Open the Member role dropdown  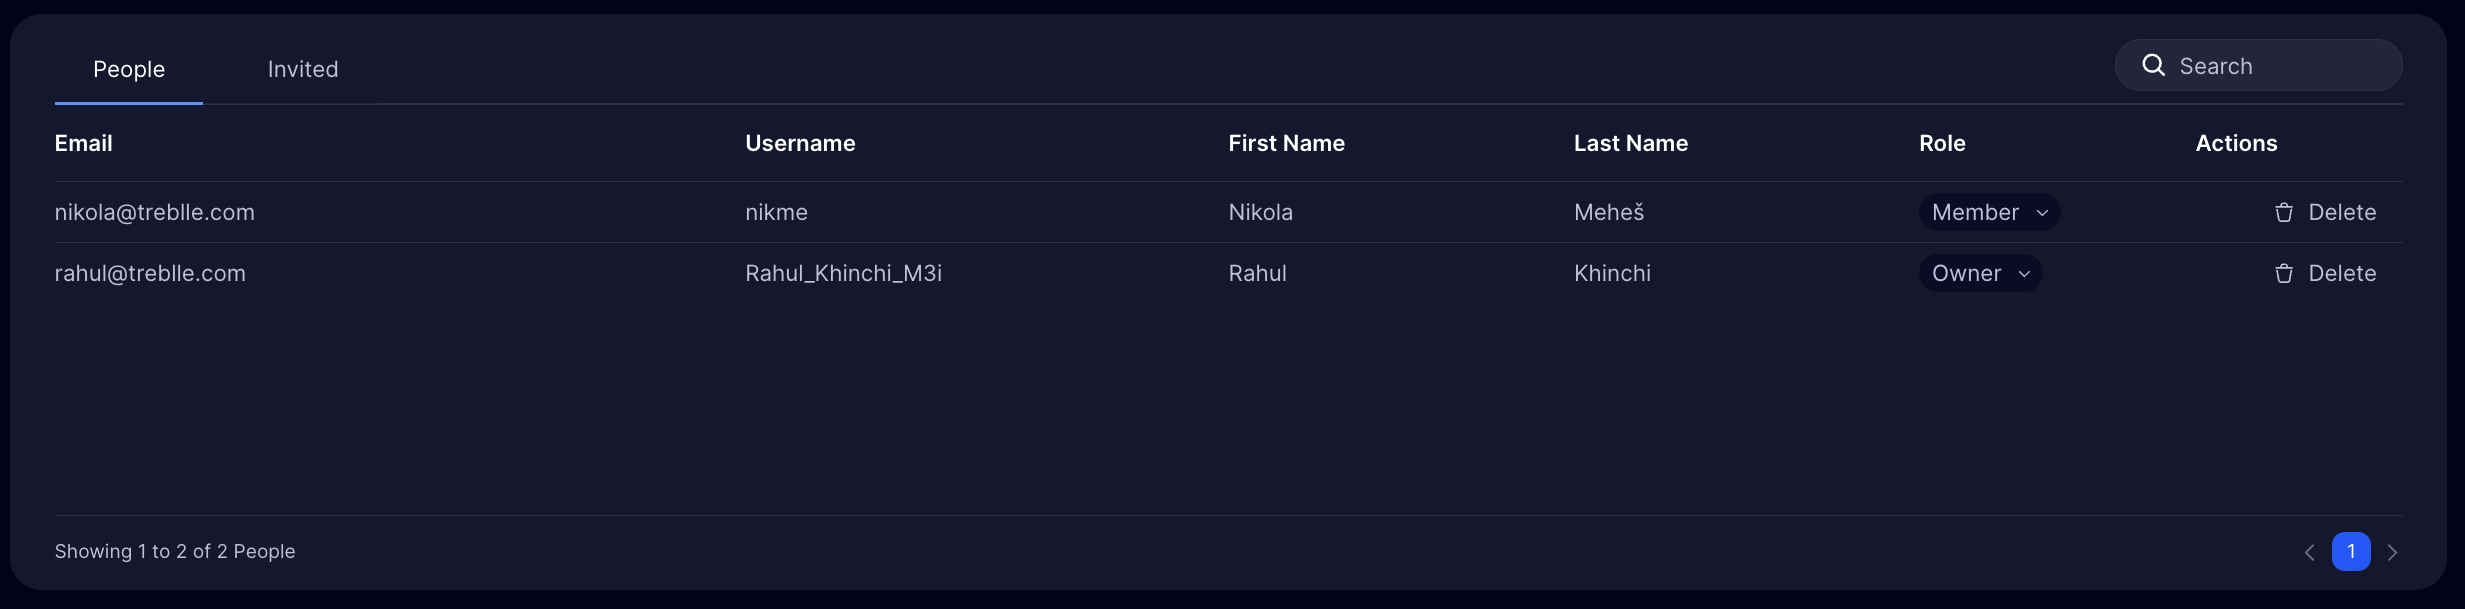coord(1989,213)
